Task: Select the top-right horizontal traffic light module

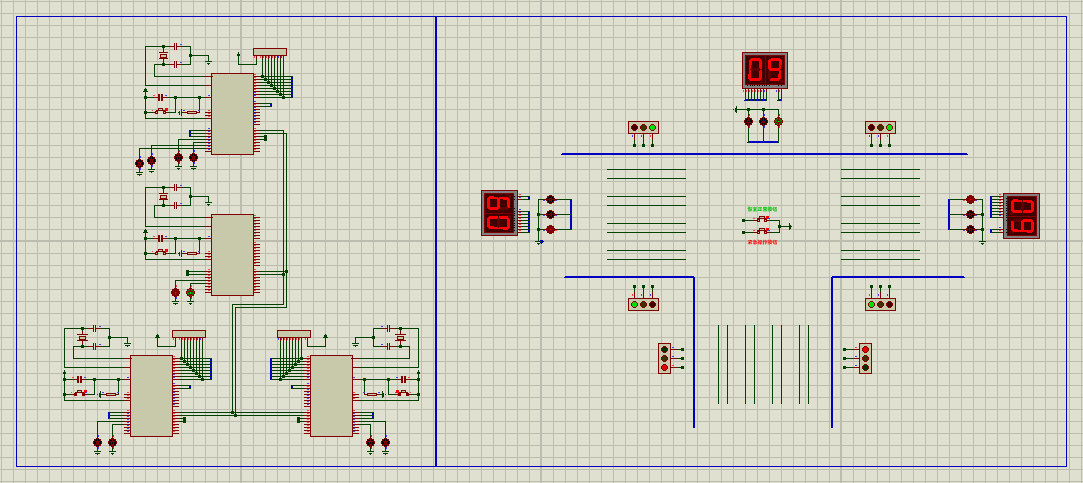Action: (880, 127)
